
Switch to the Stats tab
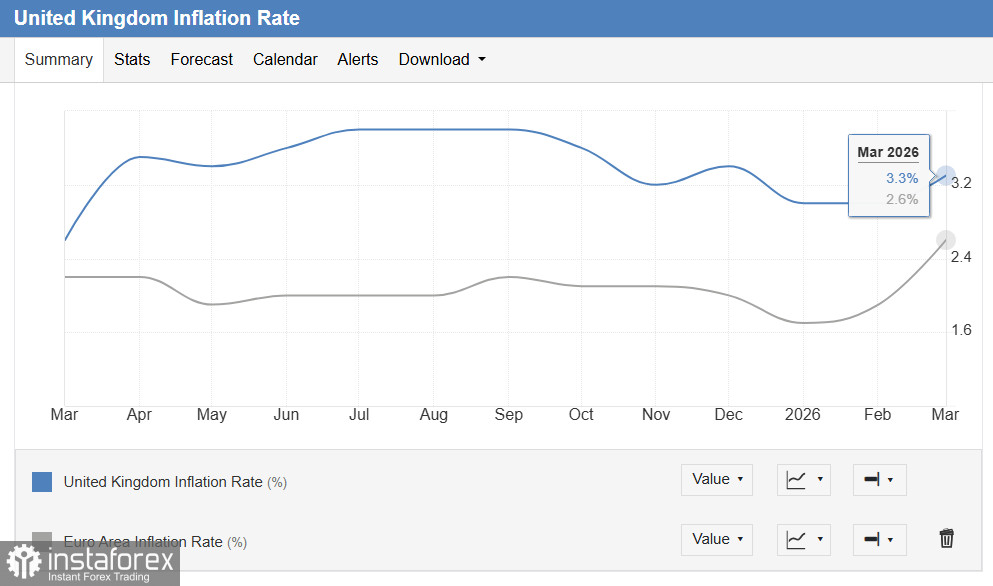pyautogui.click(x=132, y=60)
